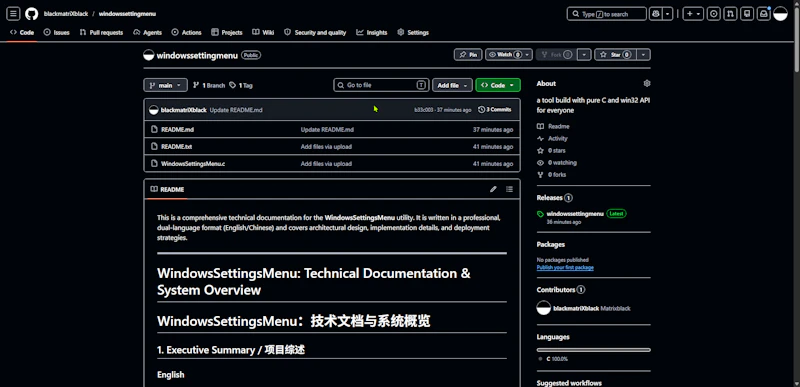Open the Add file dropdown
Image resolution: width=800 pixels, height=387 pixels.
pos(452,85)
